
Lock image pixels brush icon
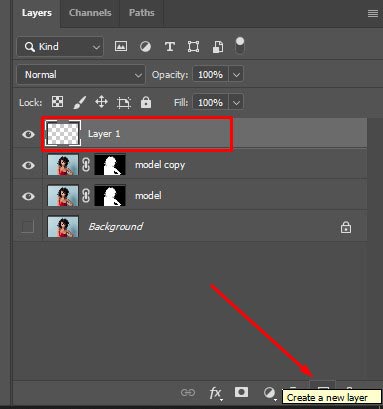[x=80, y=102]
